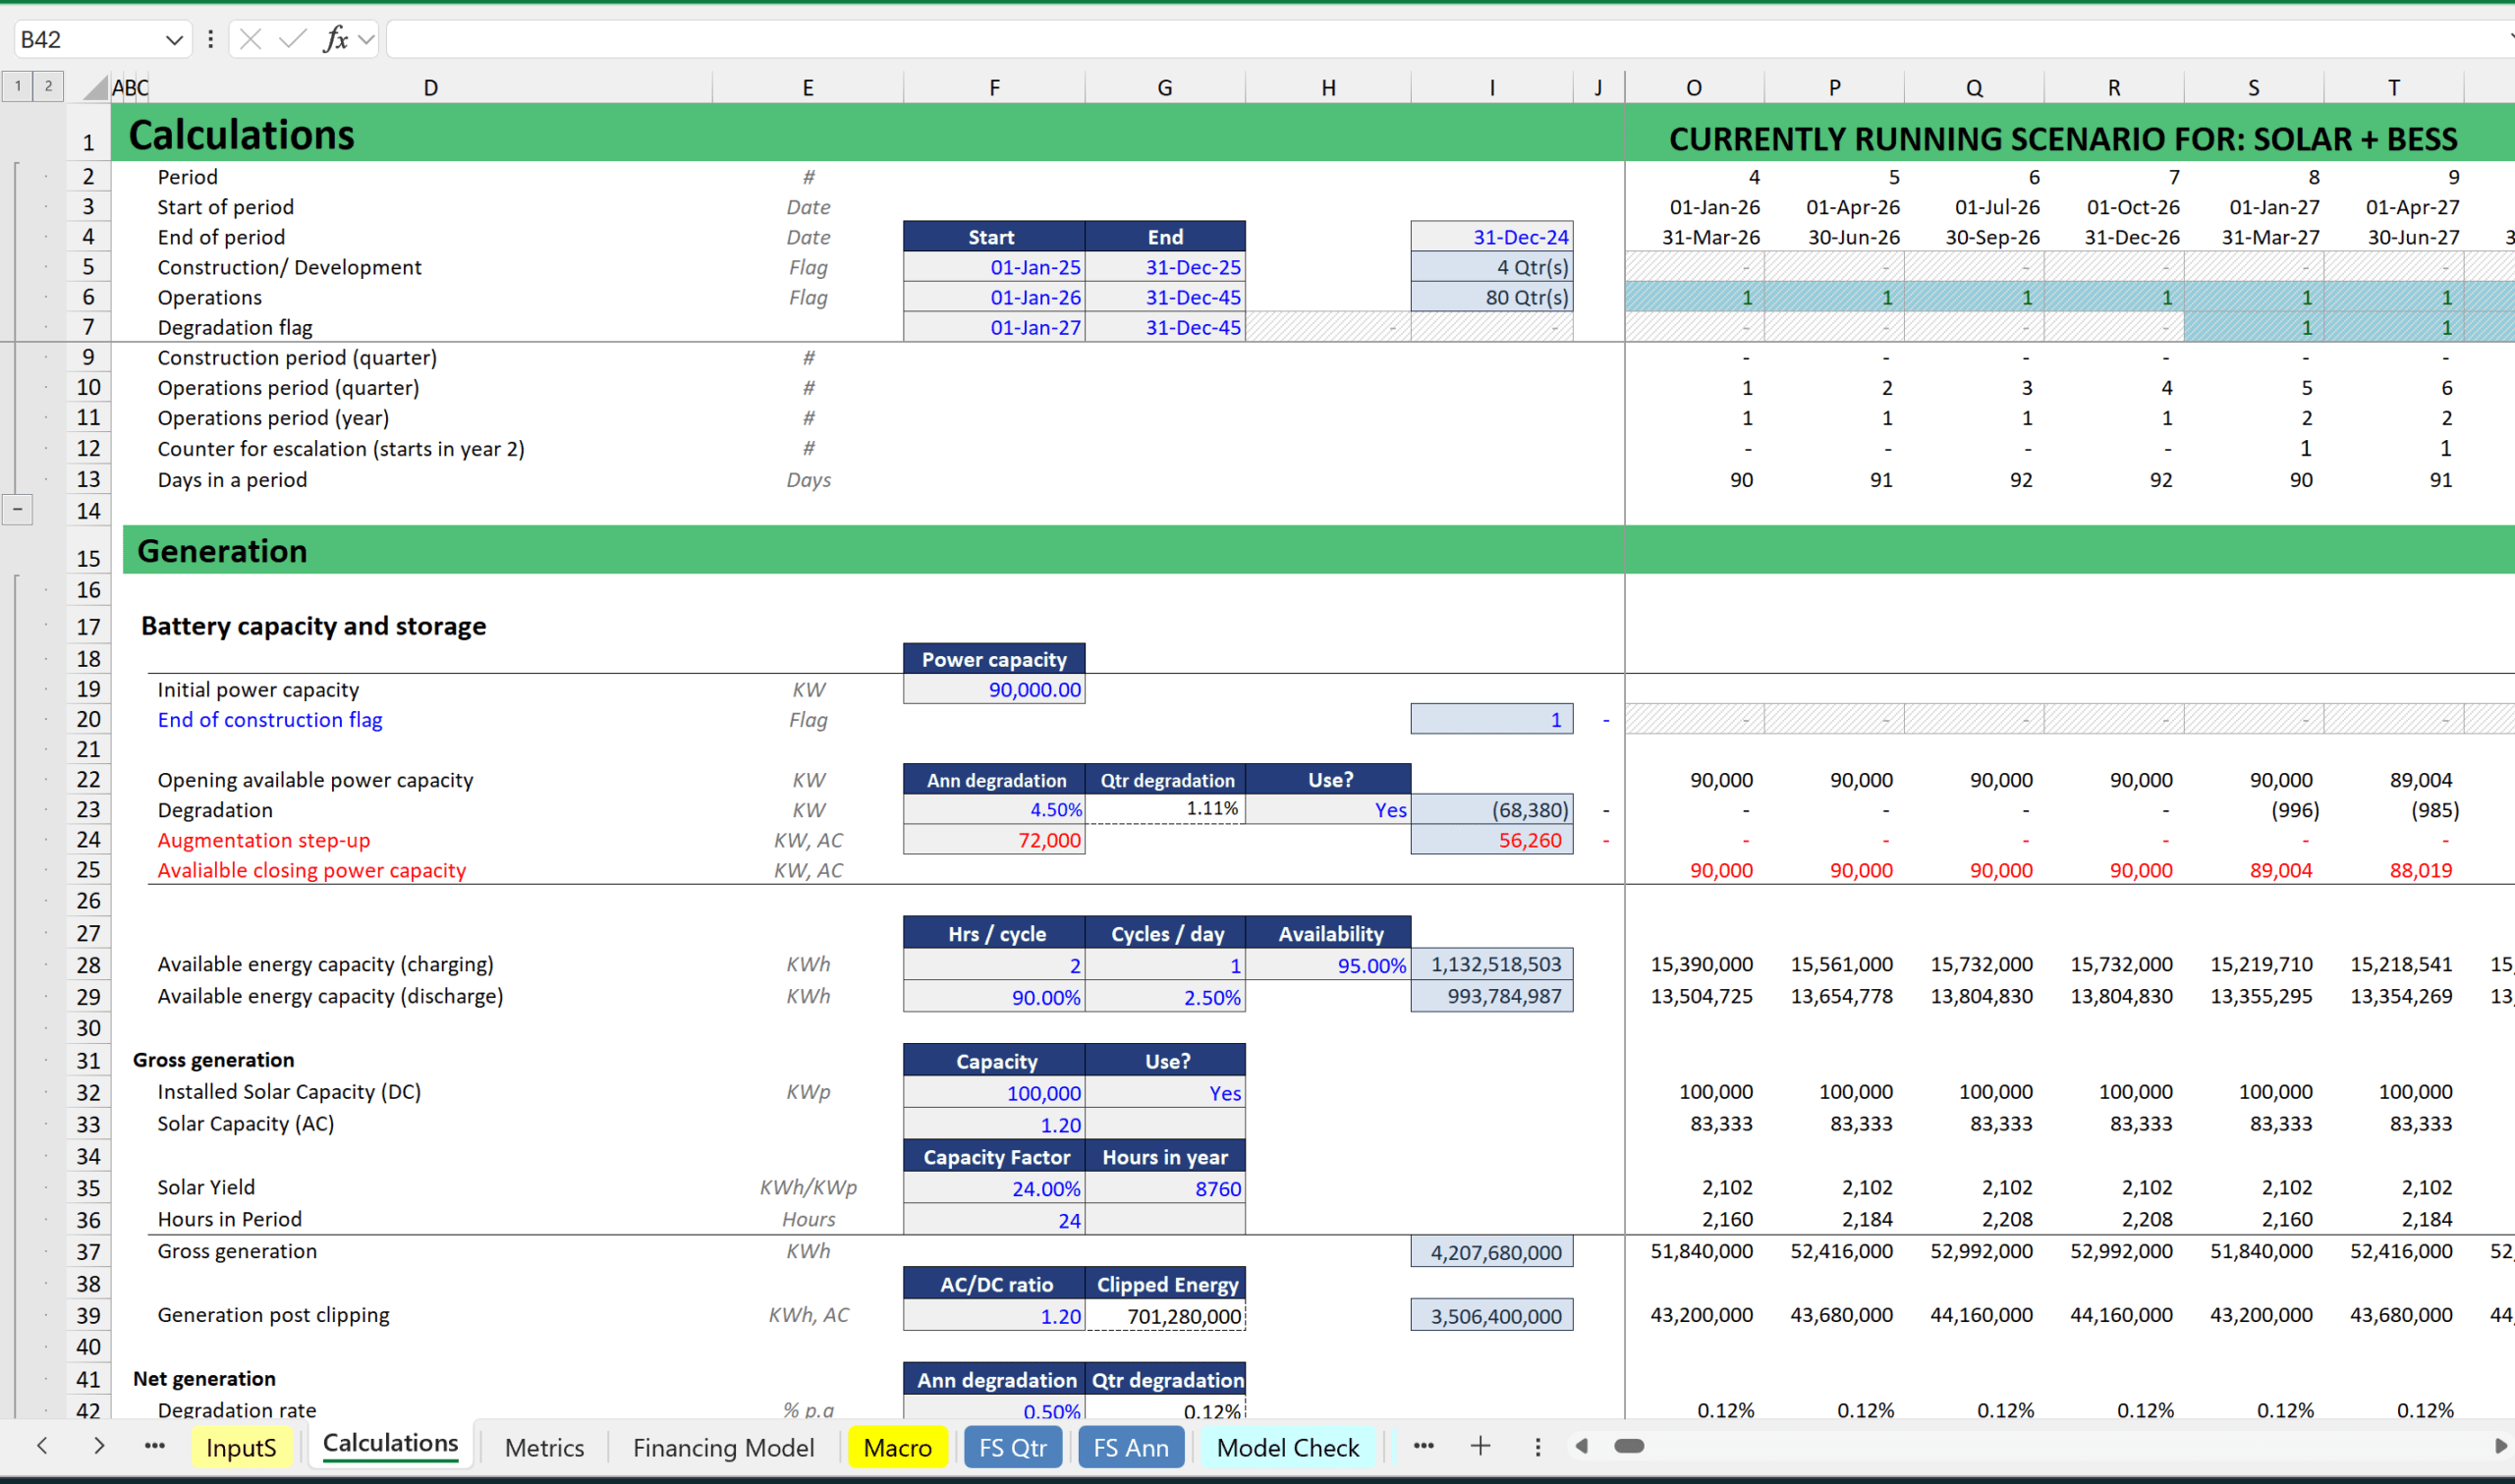Show outline level 1 rows
The image size is (2515, 1484).
pos(17,86)
